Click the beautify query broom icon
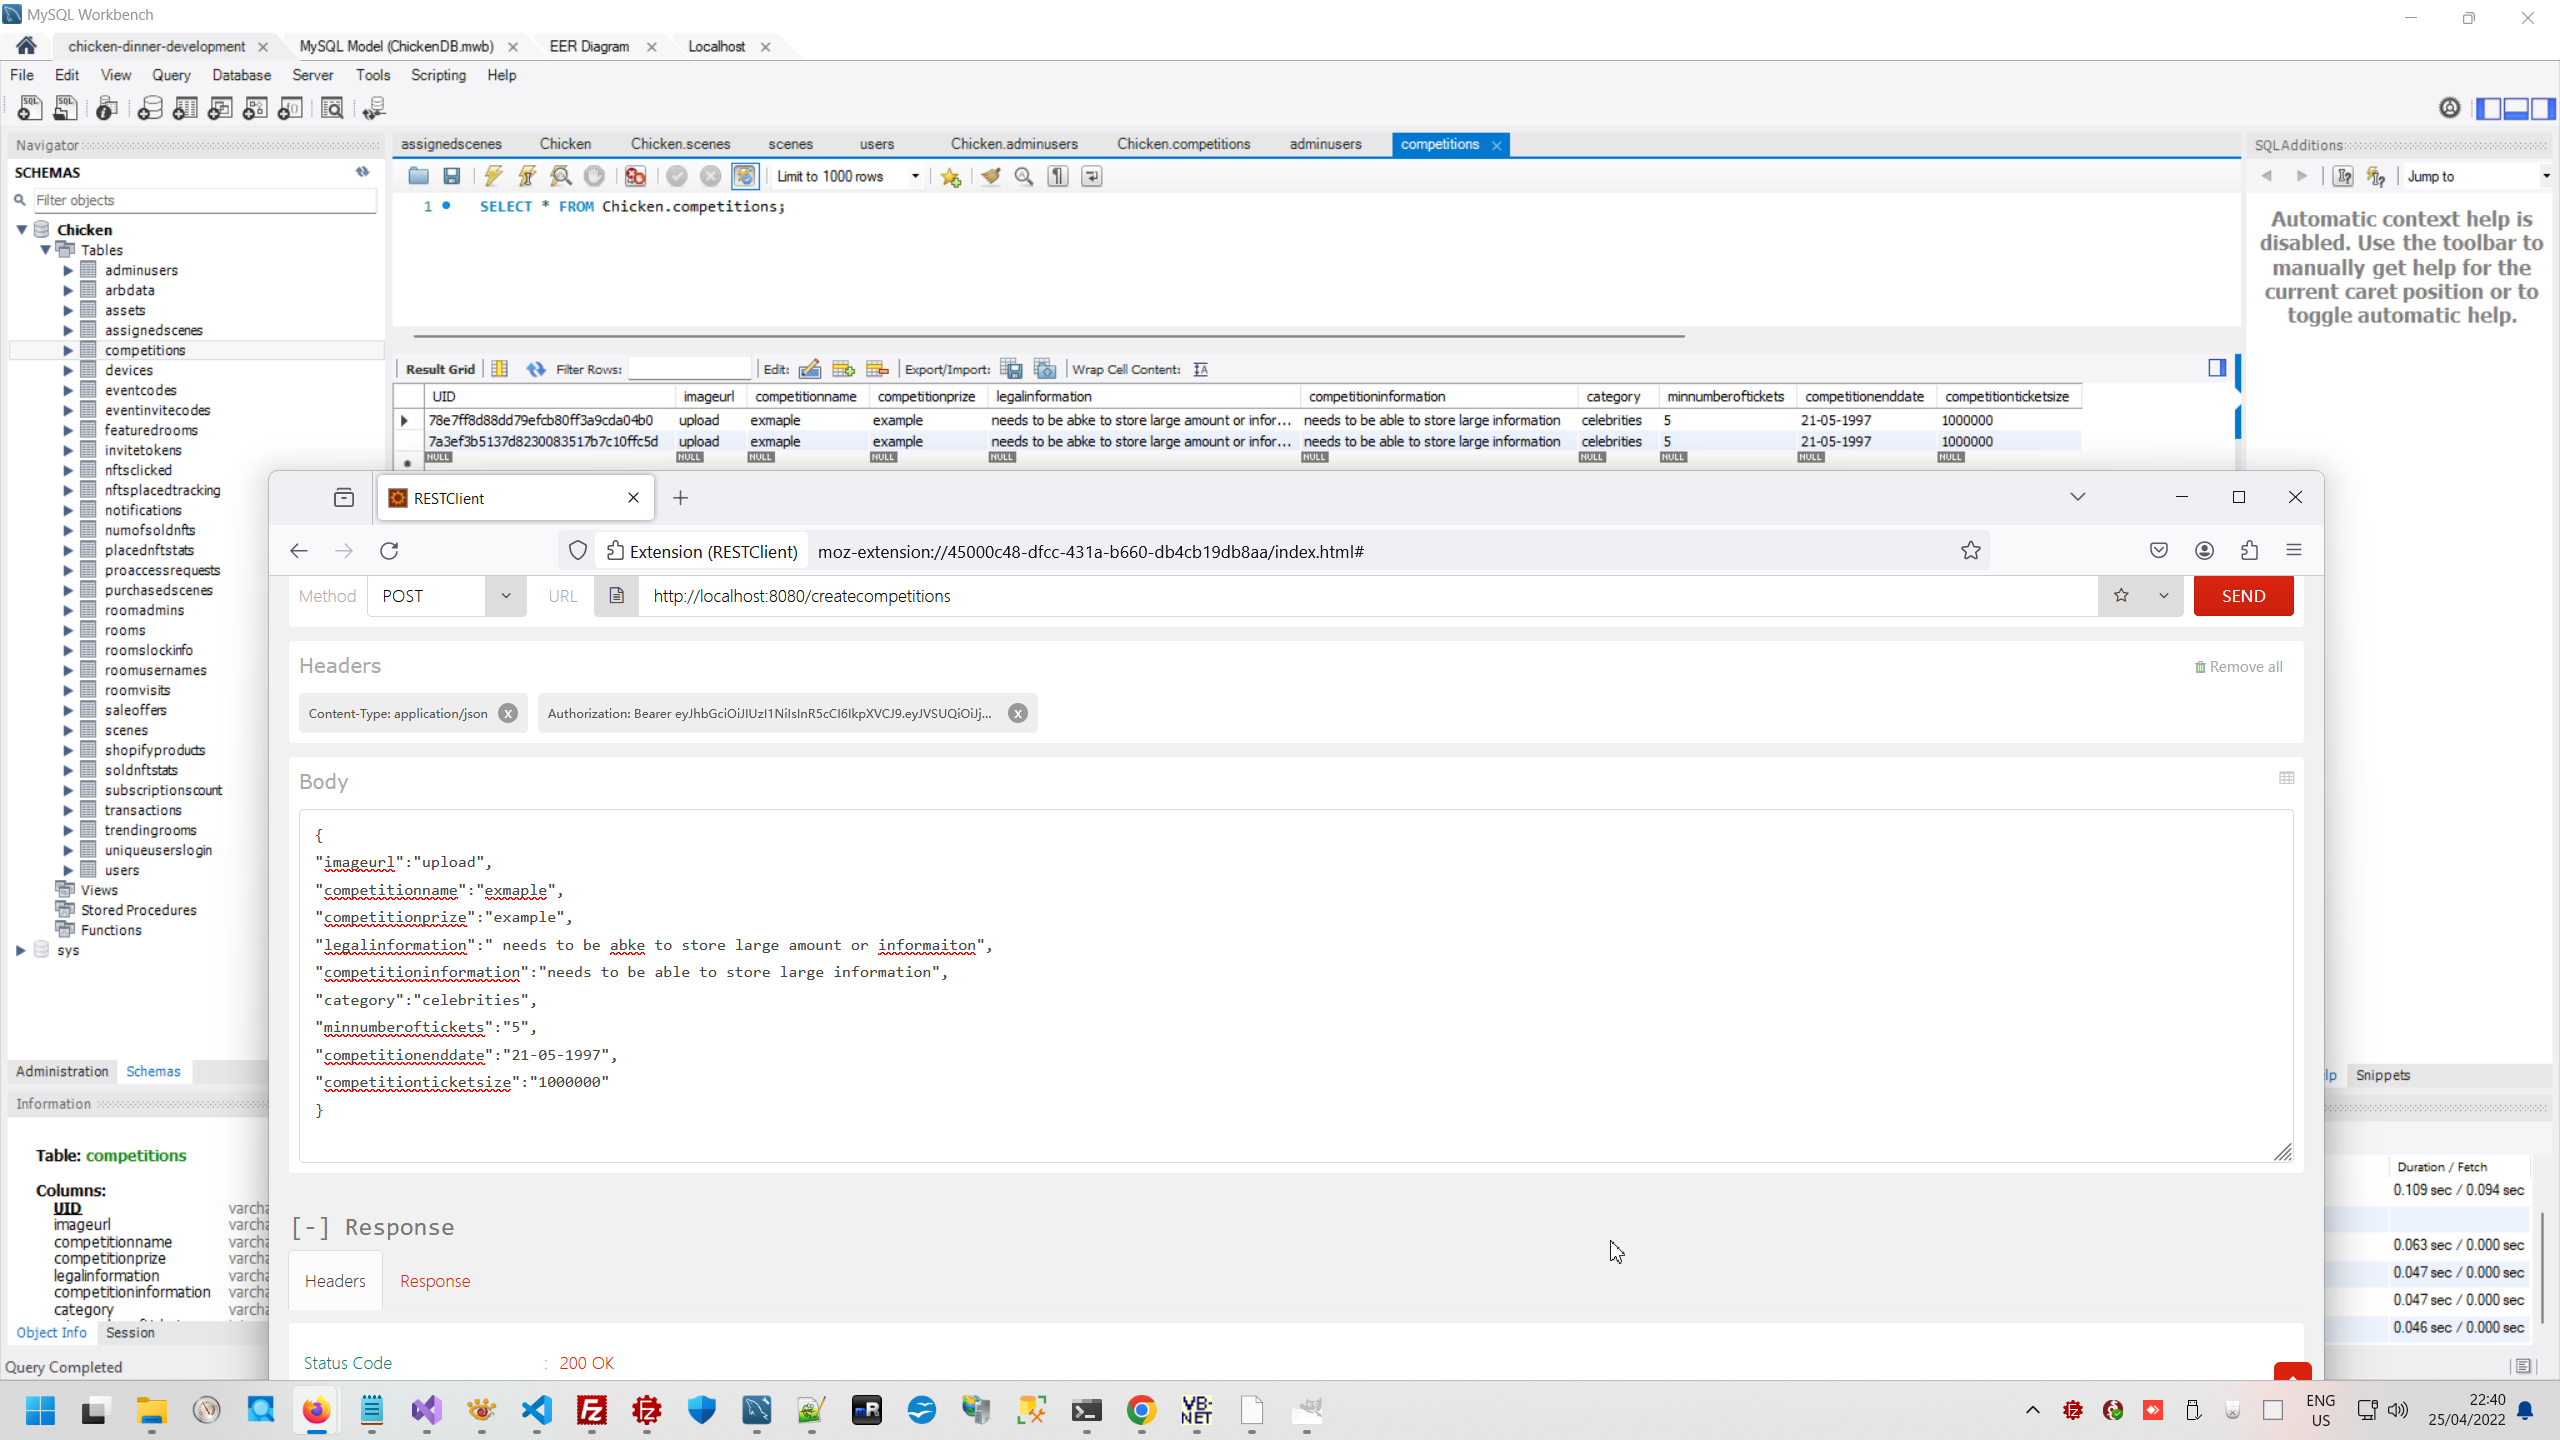This screenshot has height=1440, width=2560. click(x=990, y=176)
